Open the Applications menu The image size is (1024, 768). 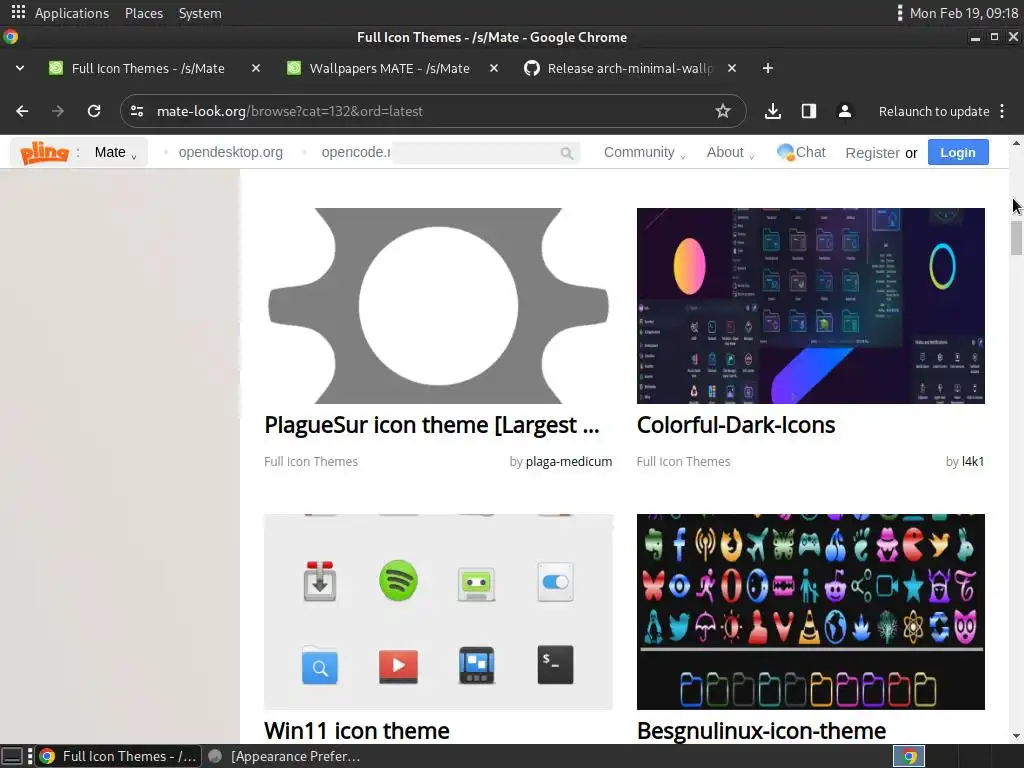click(72, 13)
